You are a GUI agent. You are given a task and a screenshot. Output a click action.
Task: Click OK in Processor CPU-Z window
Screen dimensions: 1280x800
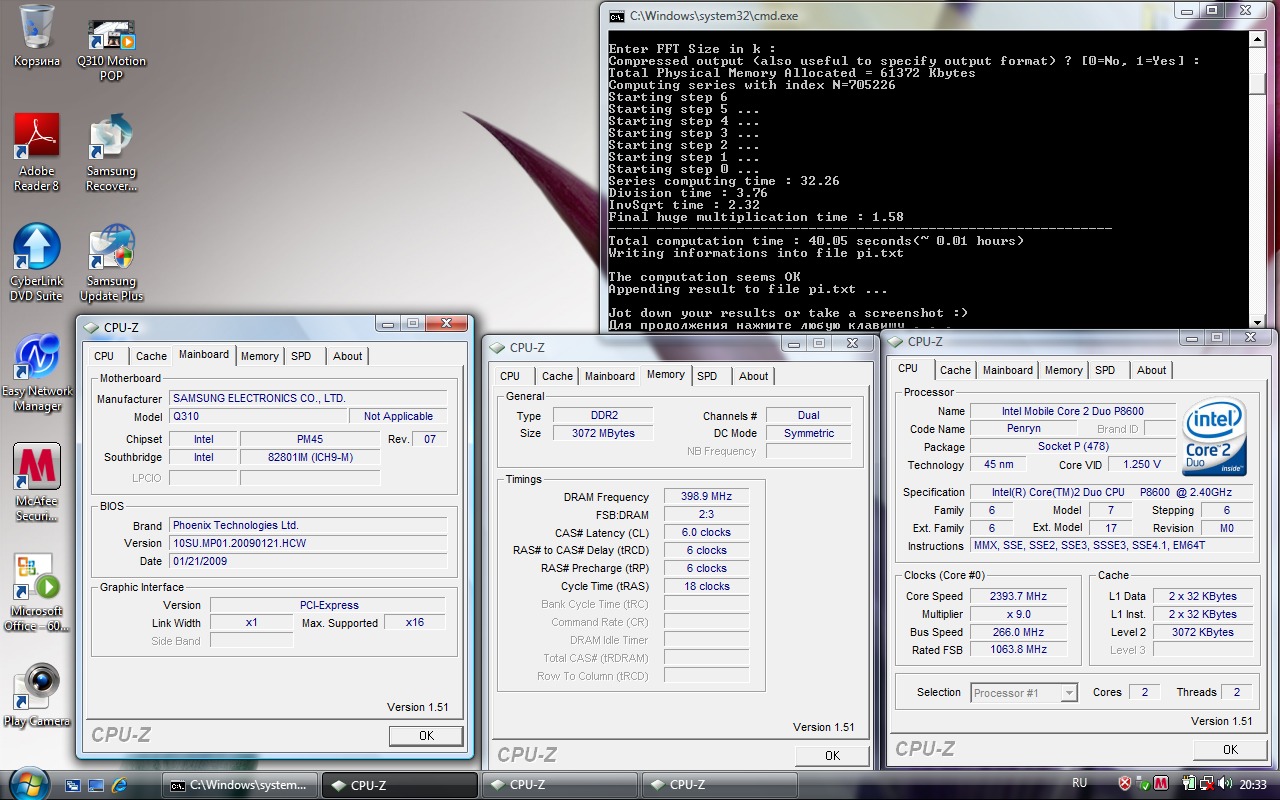(1230, 749)
